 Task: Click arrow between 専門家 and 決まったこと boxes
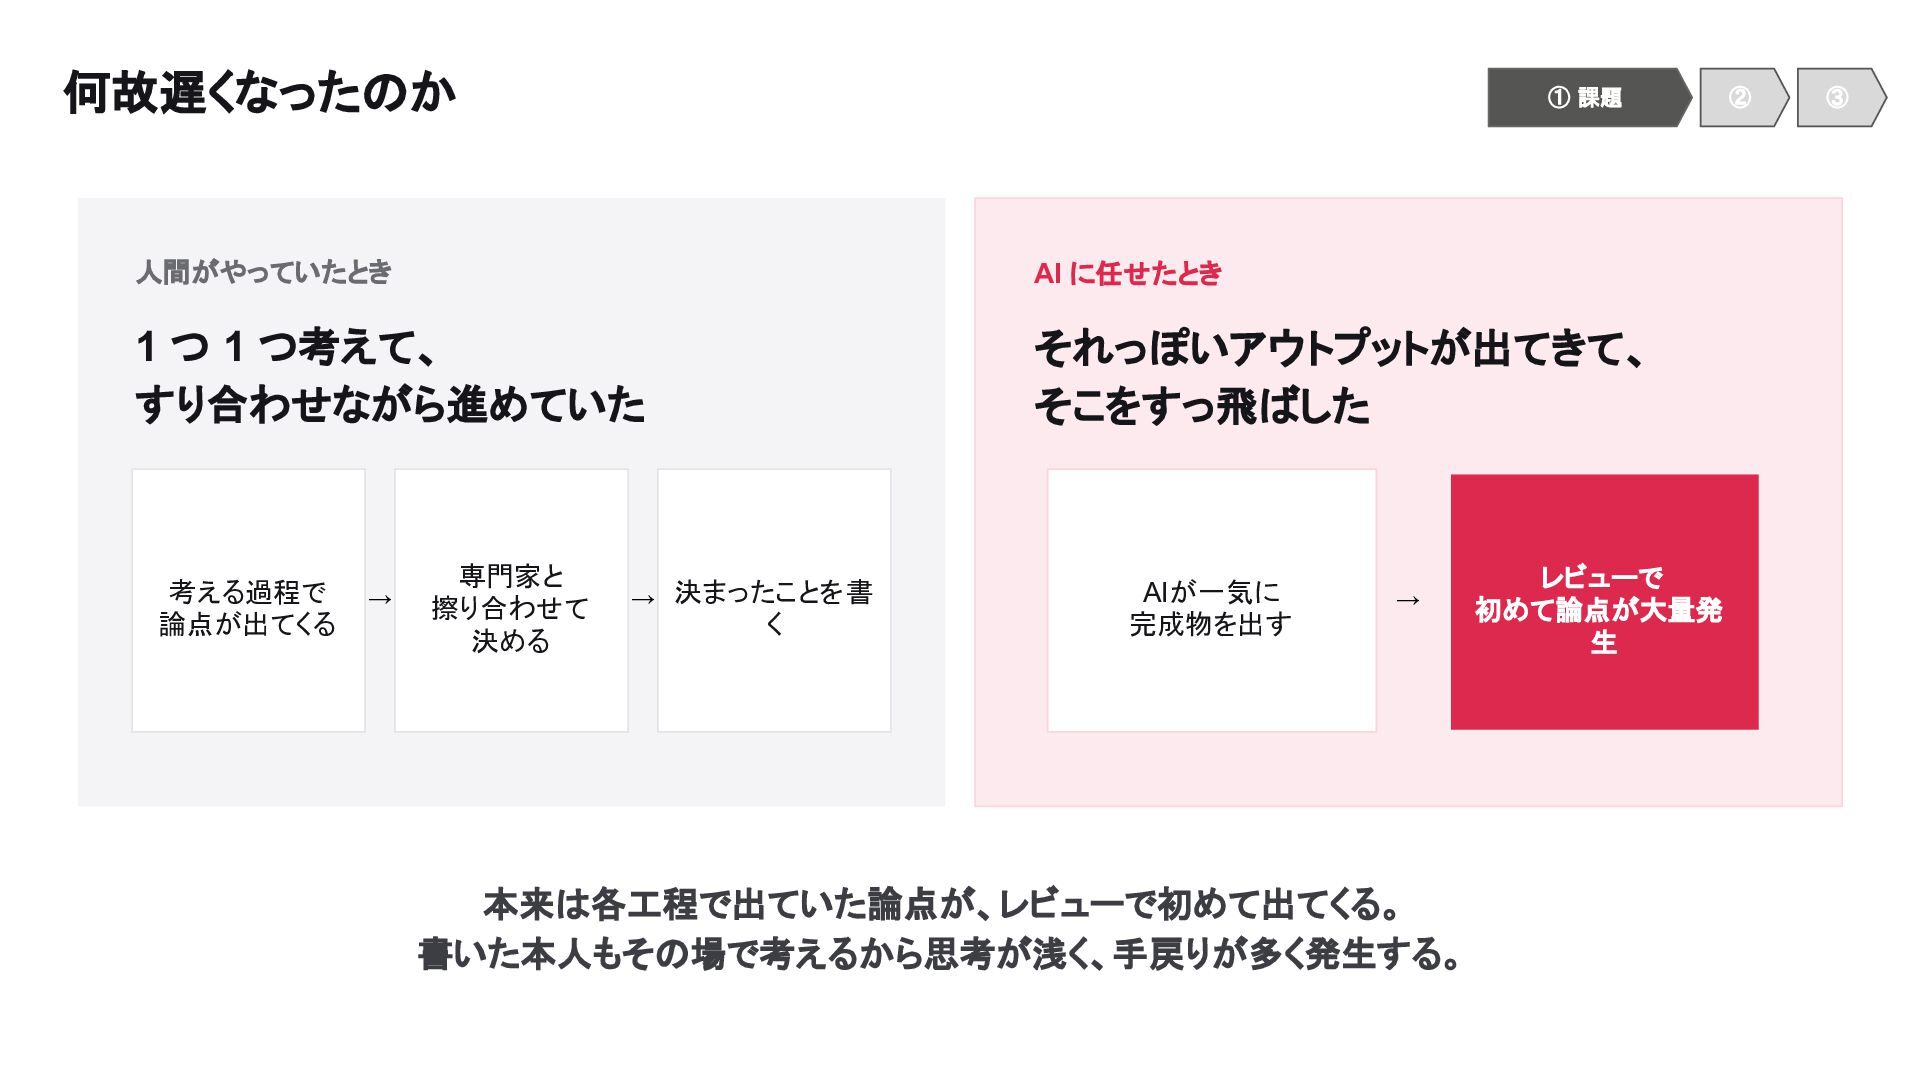click(x=643, y=600)
